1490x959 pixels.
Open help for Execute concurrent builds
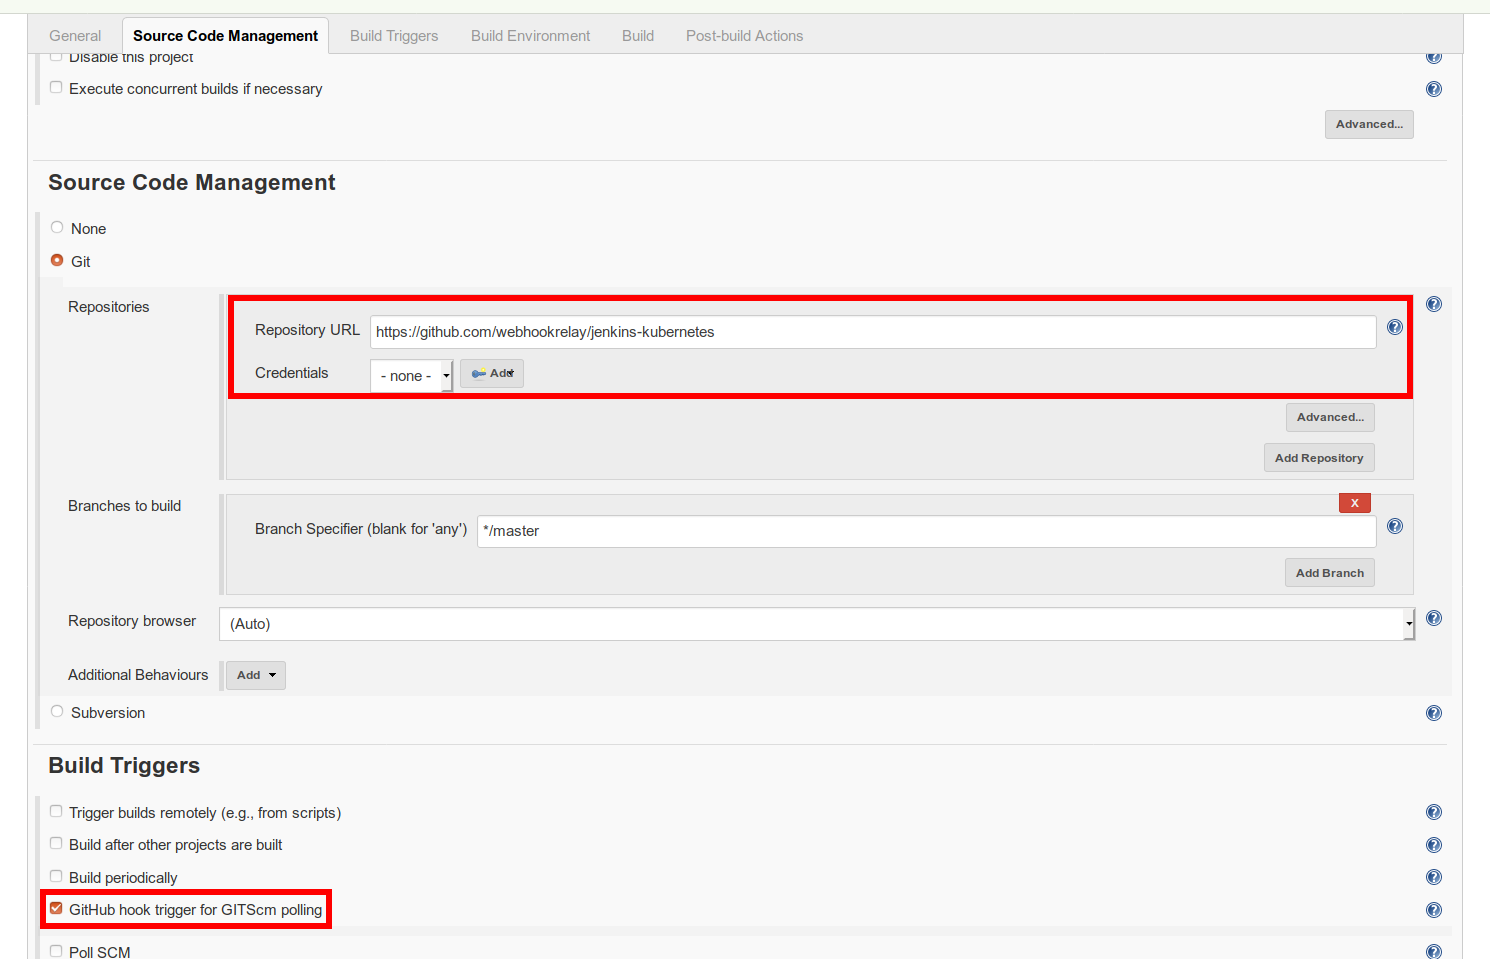point(1434,88)
